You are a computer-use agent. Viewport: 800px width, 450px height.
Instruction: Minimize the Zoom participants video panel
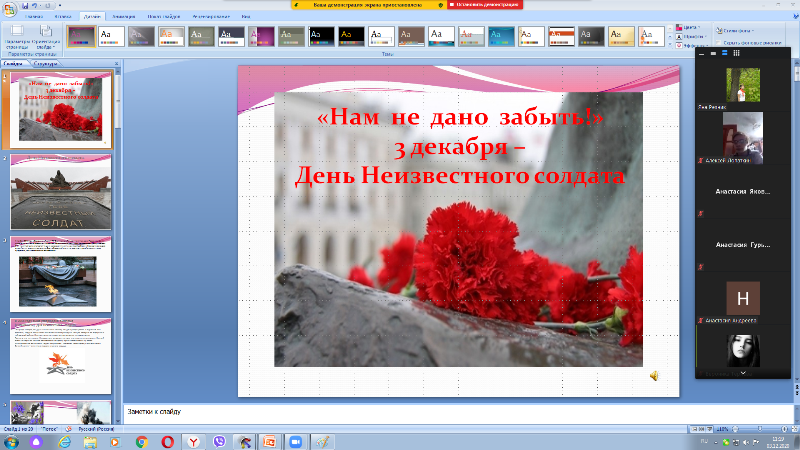click(x=702, y=53)
